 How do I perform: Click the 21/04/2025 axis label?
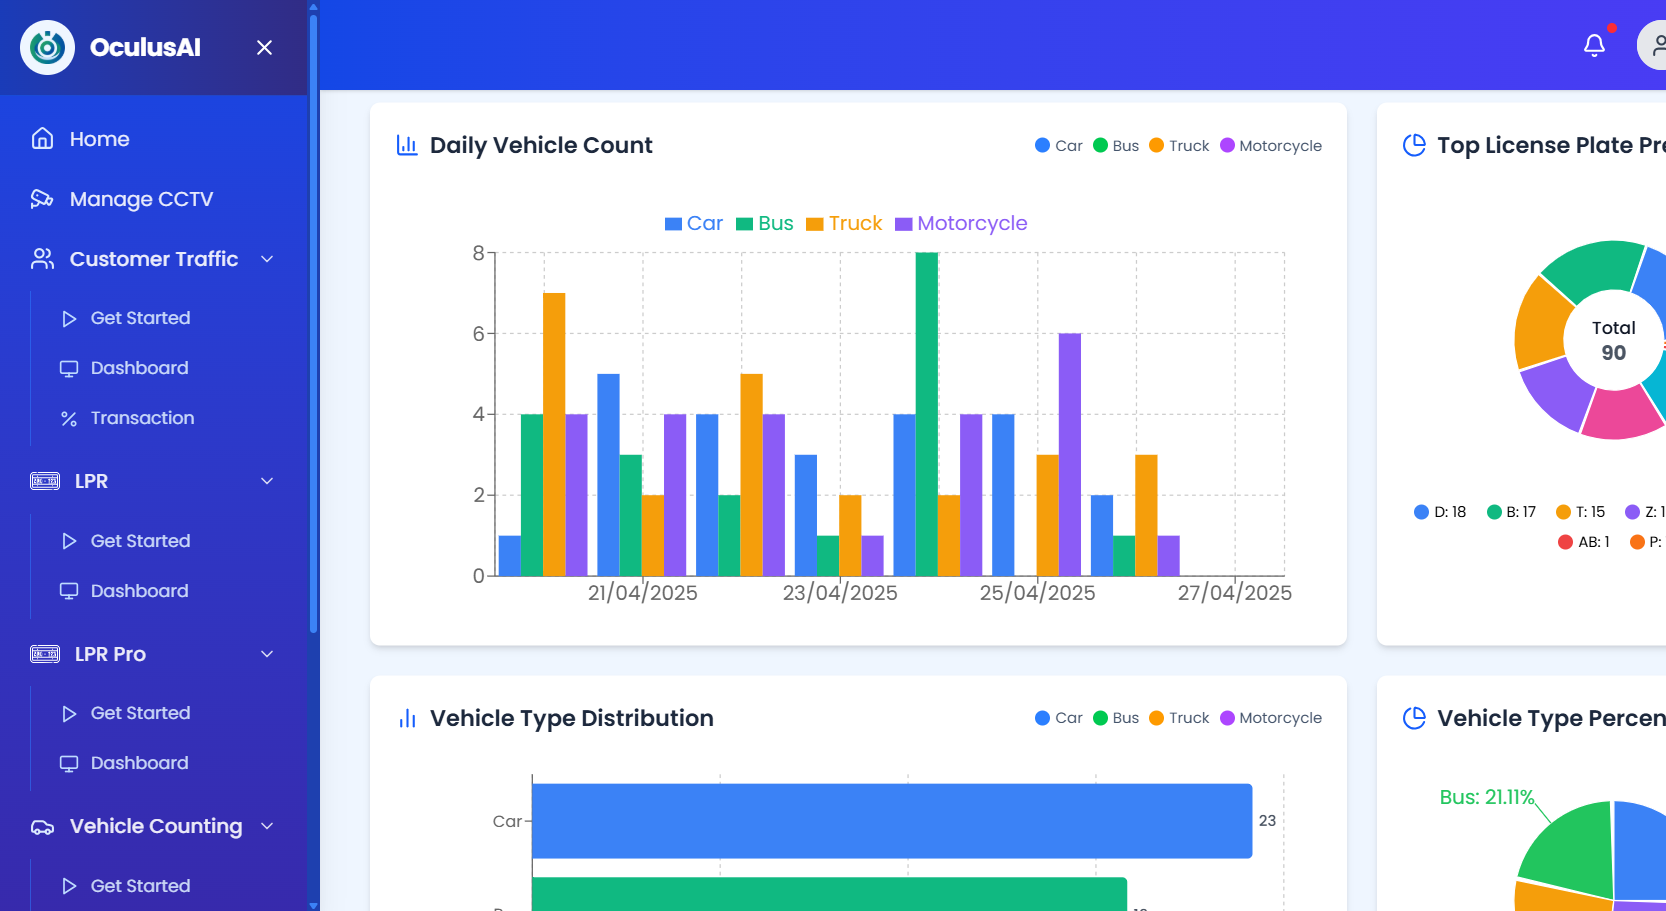(x=643, y=593)
